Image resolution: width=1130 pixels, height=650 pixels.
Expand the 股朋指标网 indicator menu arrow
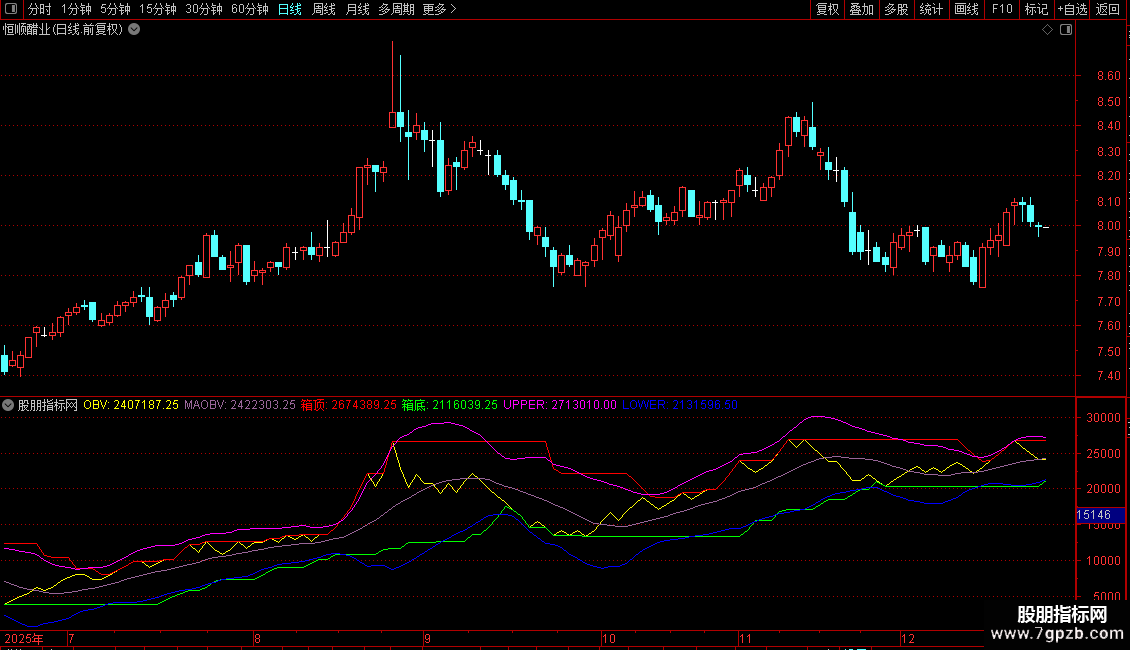pos(9,405)
